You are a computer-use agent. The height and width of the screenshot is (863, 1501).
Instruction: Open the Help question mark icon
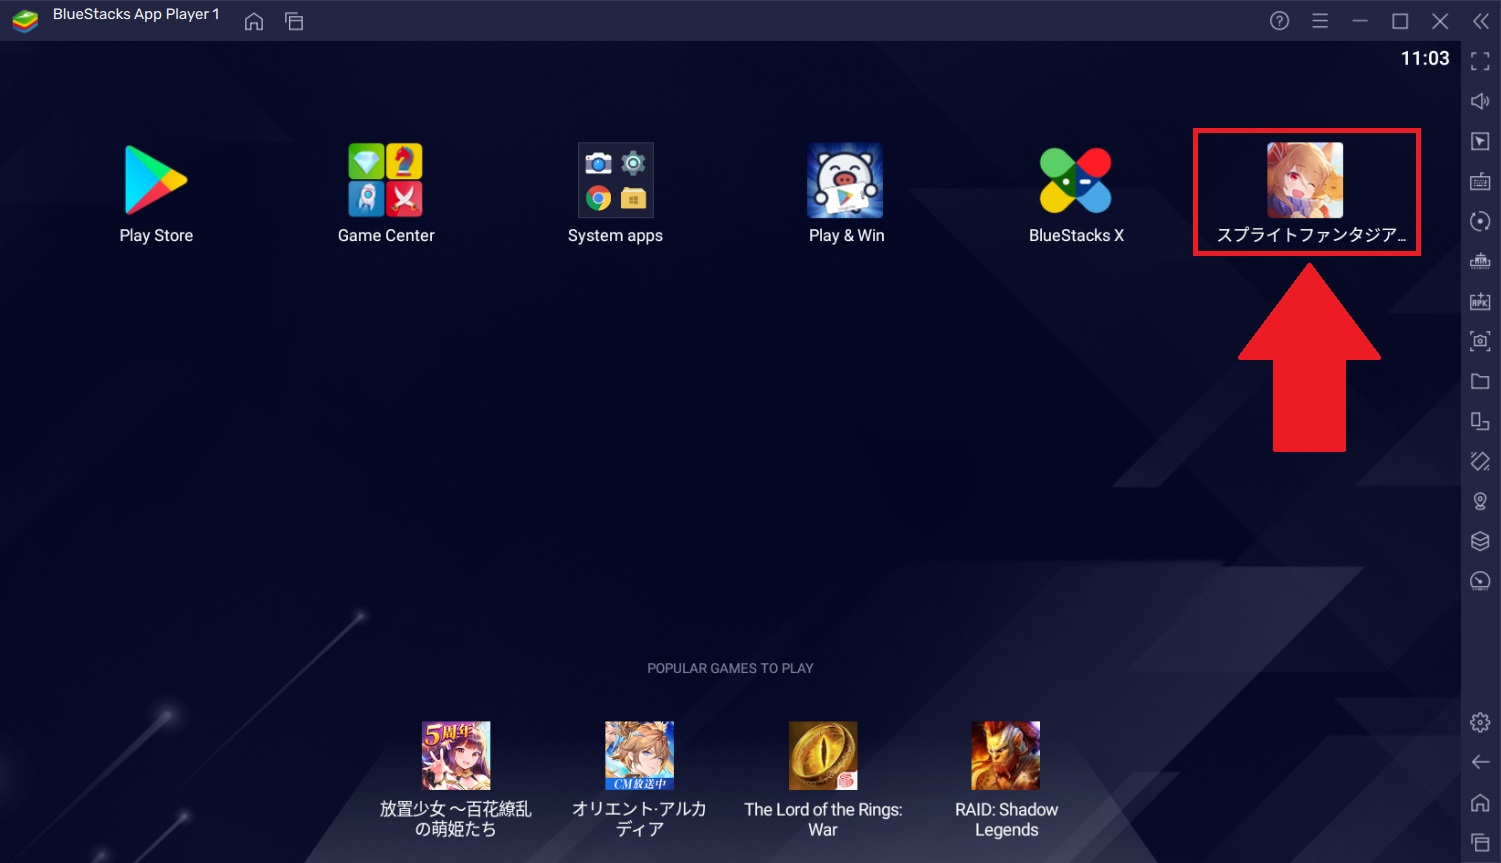click(1279, 21)
